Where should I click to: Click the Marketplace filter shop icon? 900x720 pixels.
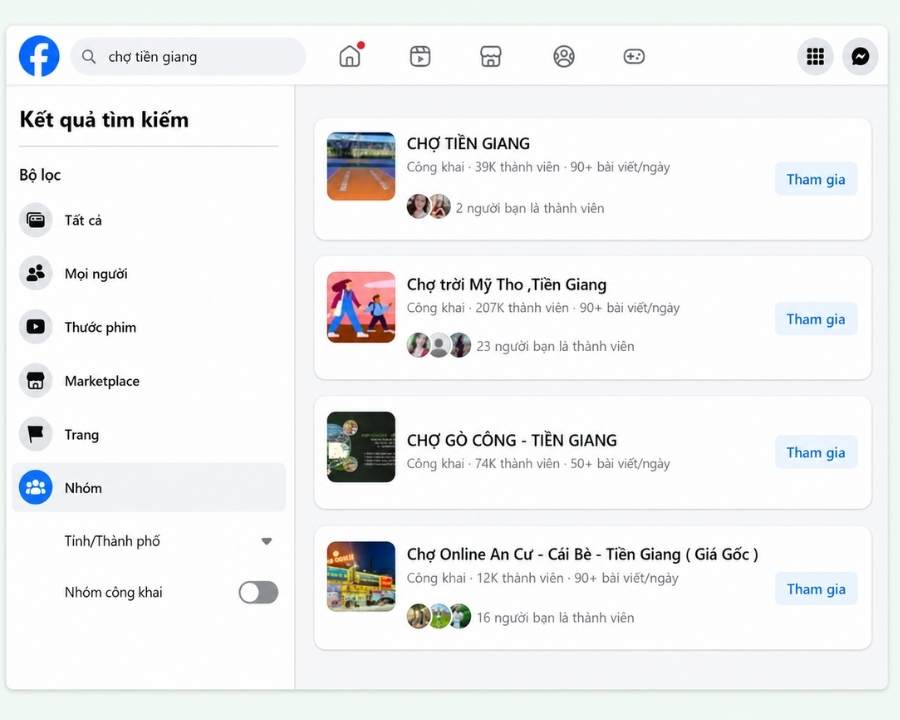click(36, 380)
